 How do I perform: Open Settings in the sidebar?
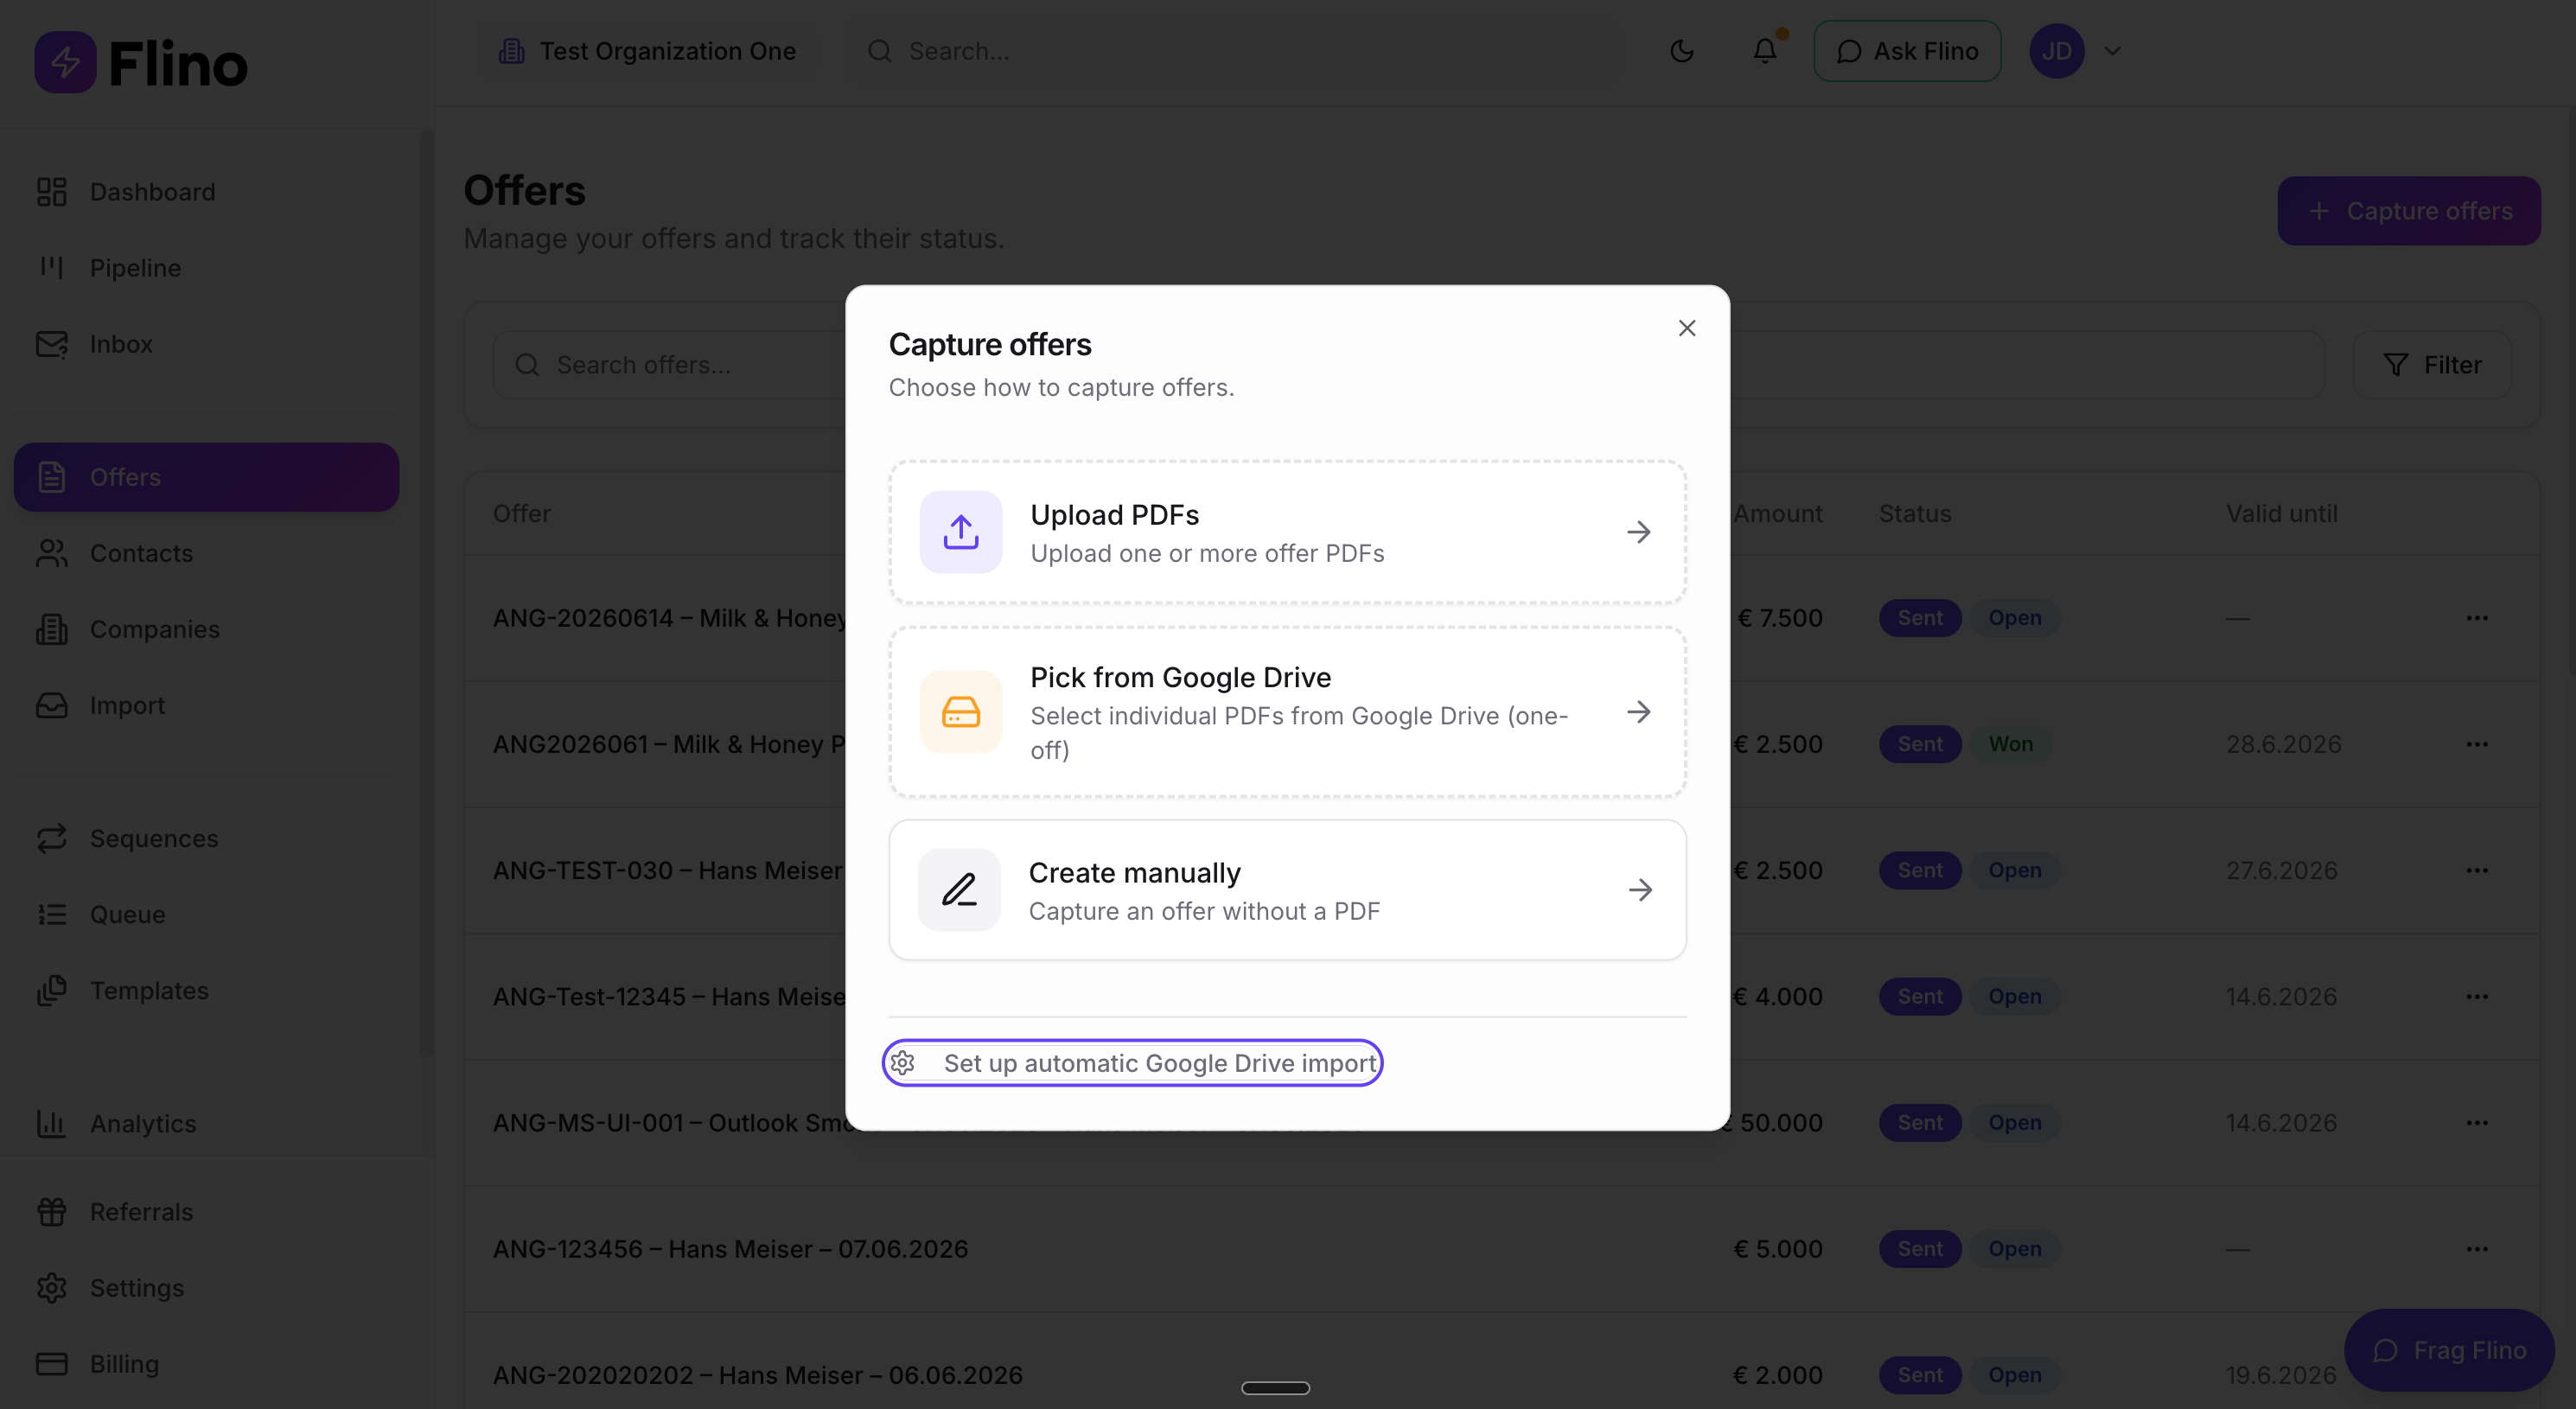206,1288
